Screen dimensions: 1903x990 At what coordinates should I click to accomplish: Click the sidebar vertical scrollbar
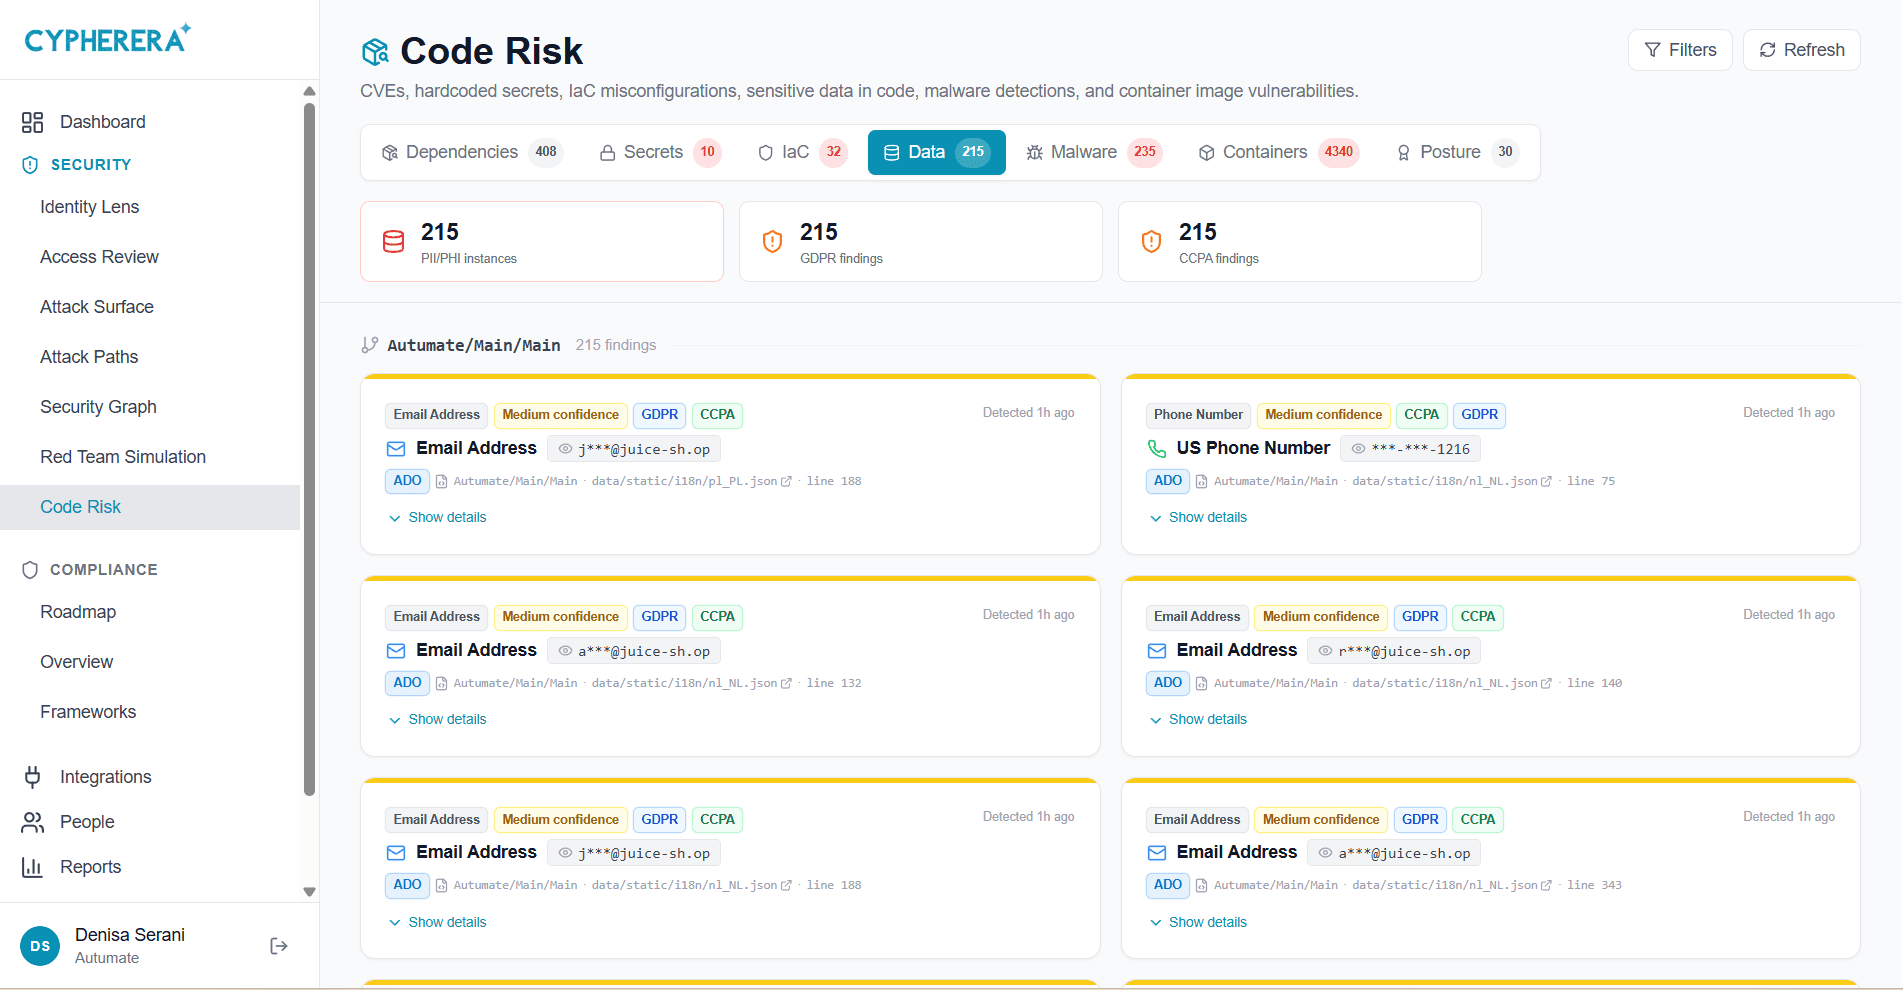309,450
